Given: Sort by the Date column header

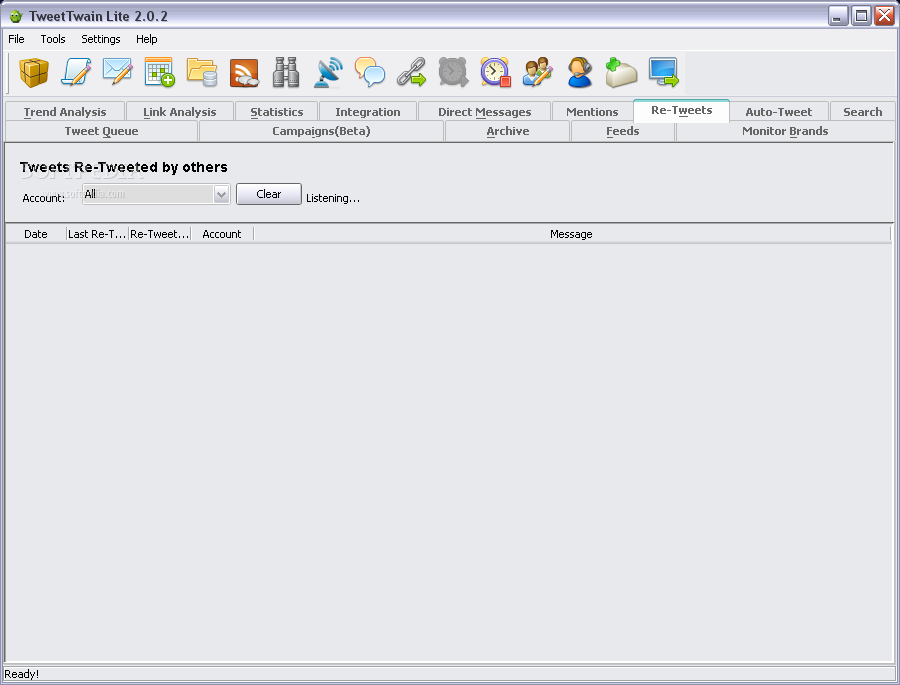Looking at the screenshot, I should point(36,234).
